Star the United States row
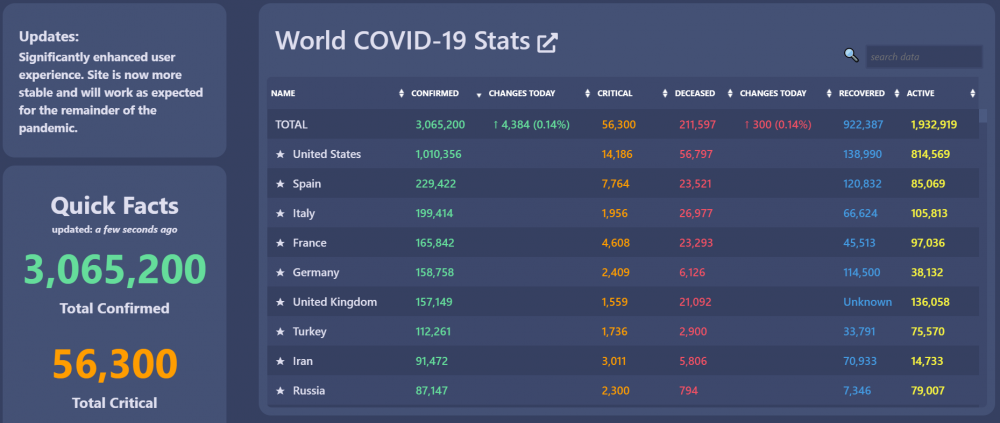 pyautogui.click(x=279, y=154)
